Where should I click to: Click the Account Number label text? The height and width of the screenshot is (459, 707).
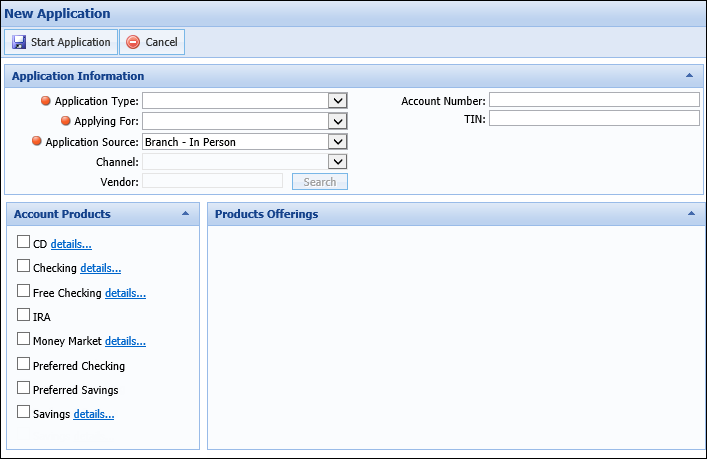tap(443, 101)
